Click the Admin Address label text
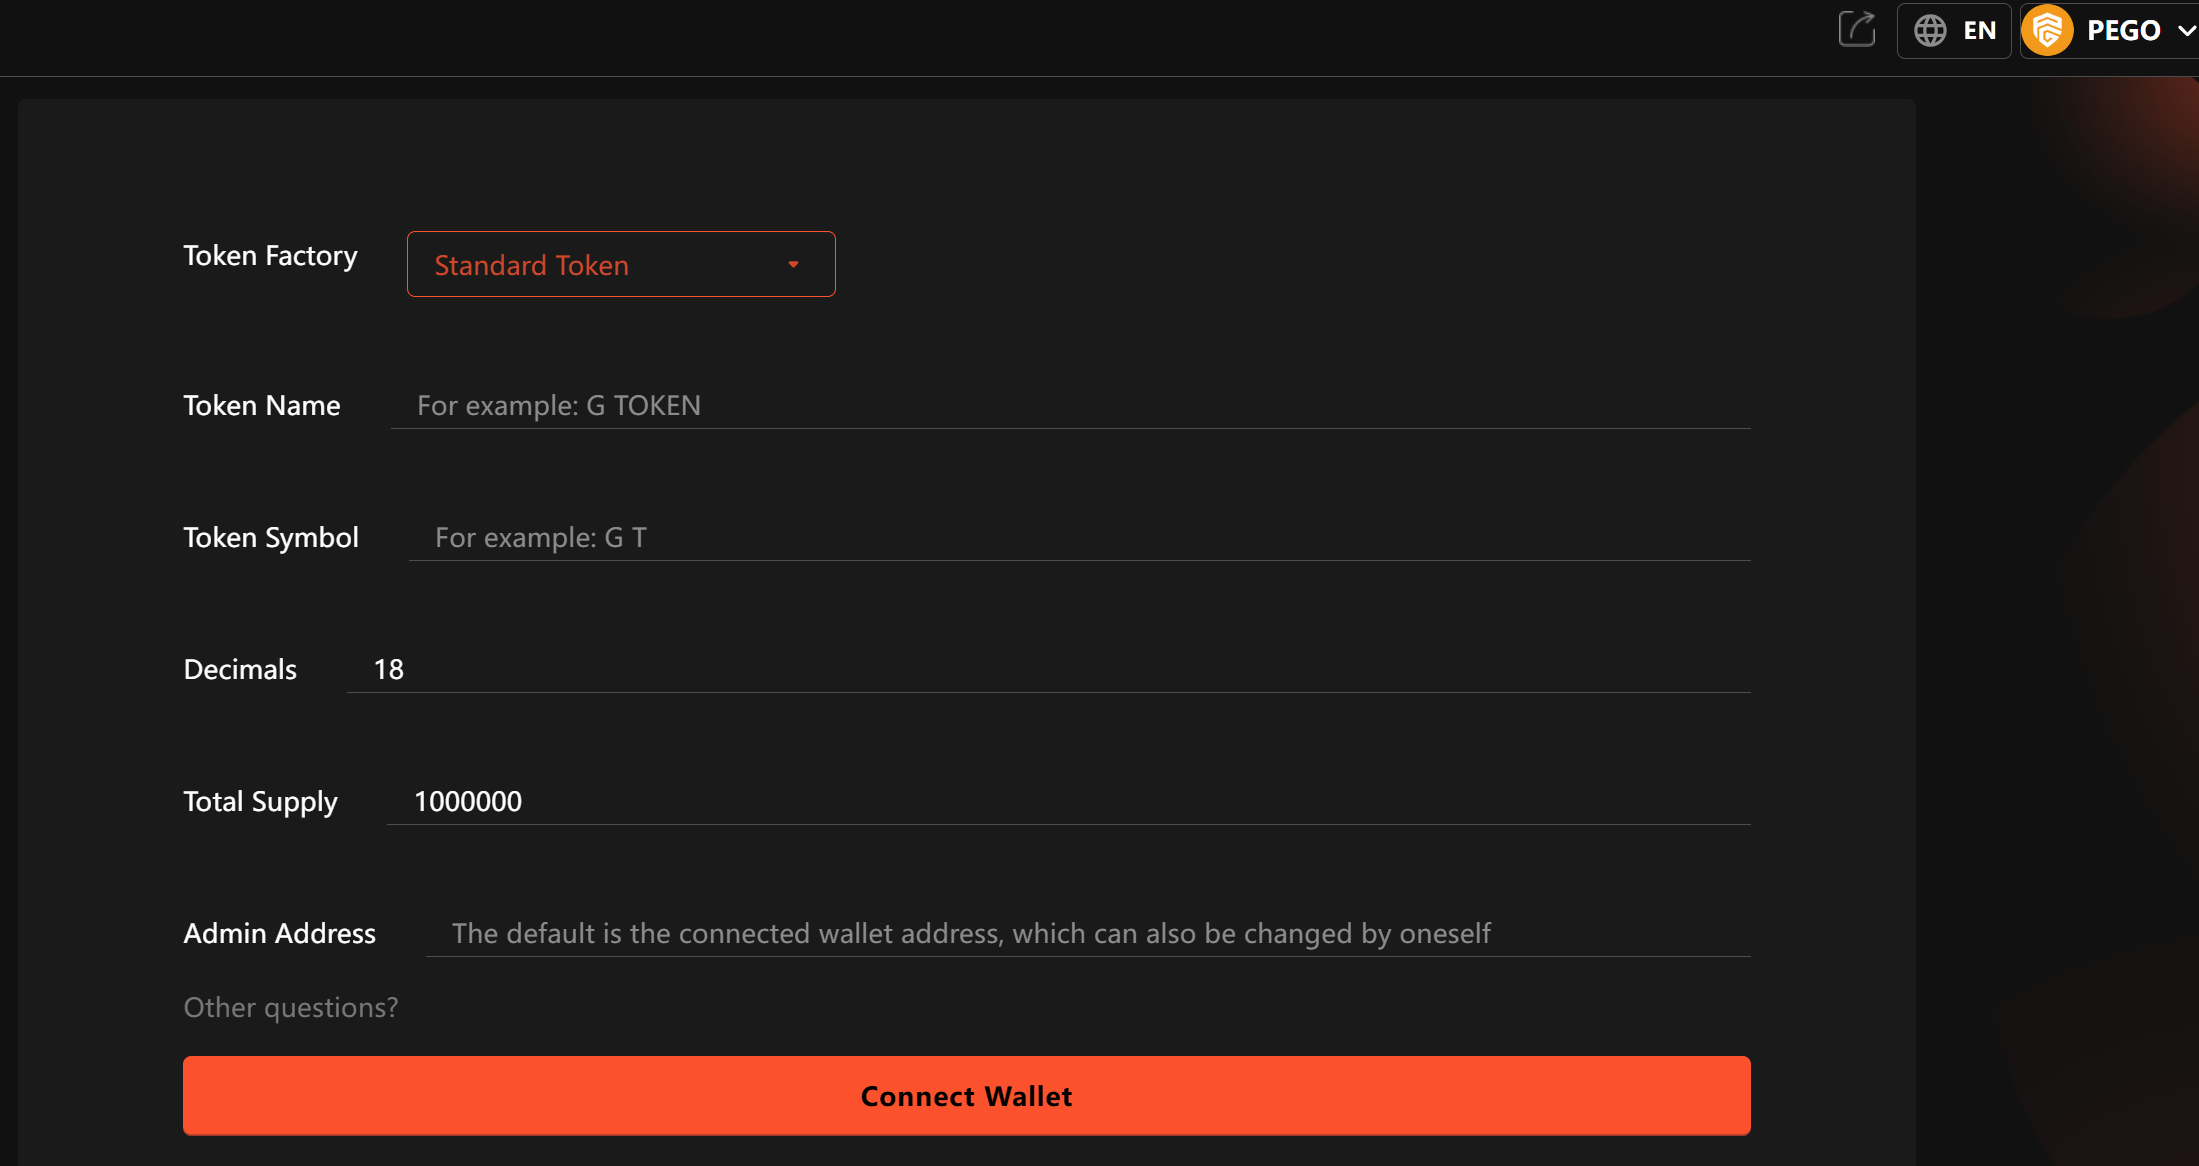The width and height of the screenshot is (2199, 1166). click(280, 934)
